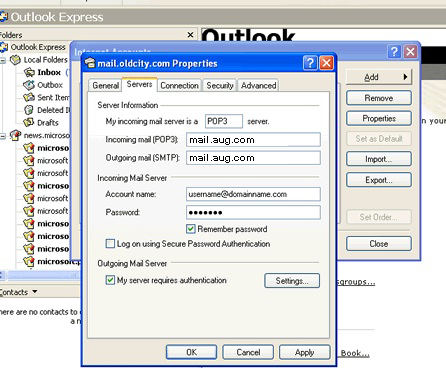Image resolution: width=446 pixels, height=368 pixels.
Task: Click Close in Internet Accounts window
Action: [379, 244]
